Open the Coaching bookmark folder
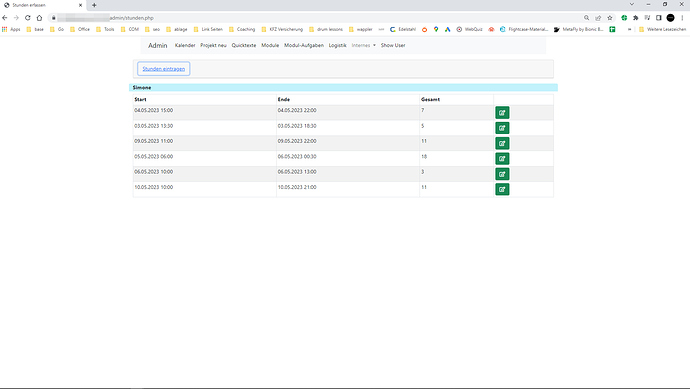690x389 pixels. click(242, 29)
